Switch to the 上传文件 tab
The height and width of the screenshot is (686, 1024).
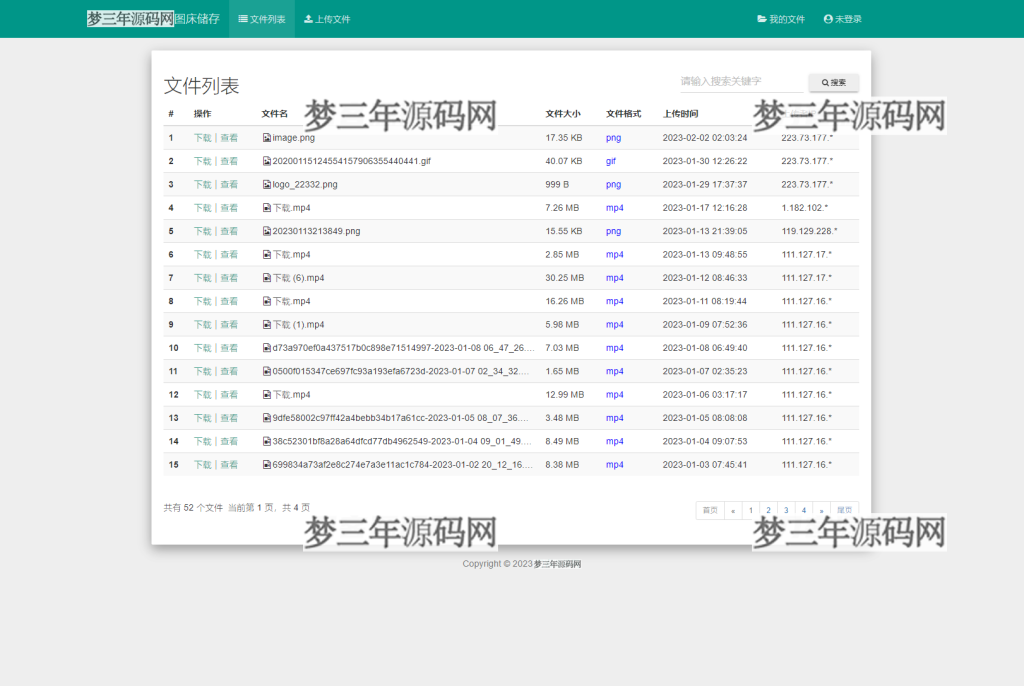328,18
